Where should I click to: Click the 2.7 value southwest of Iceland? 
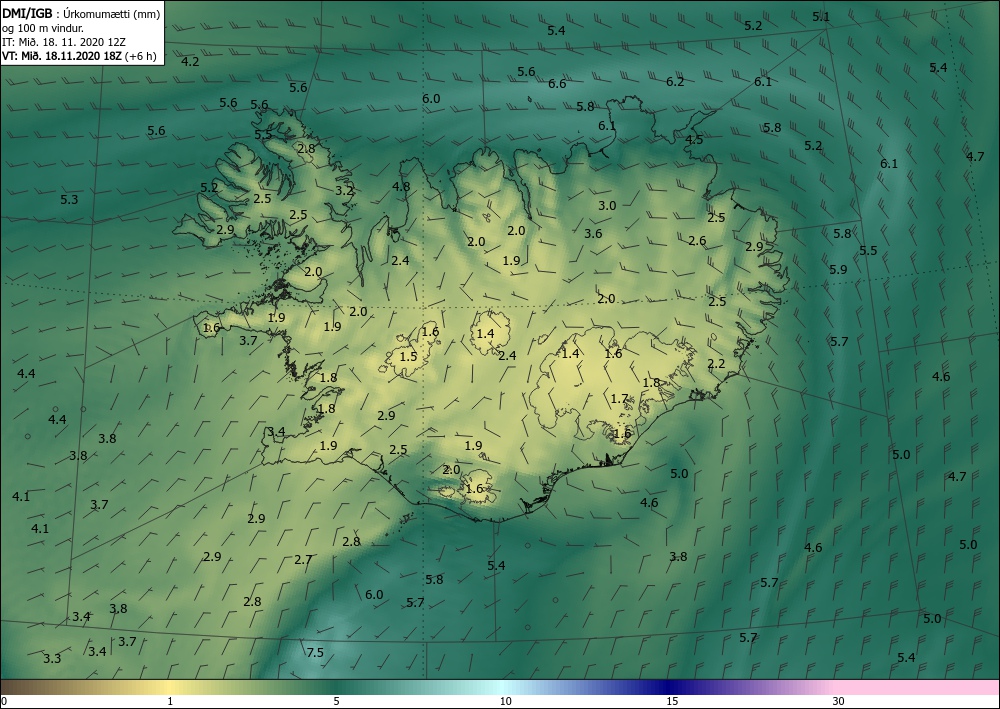coord(303,560)
